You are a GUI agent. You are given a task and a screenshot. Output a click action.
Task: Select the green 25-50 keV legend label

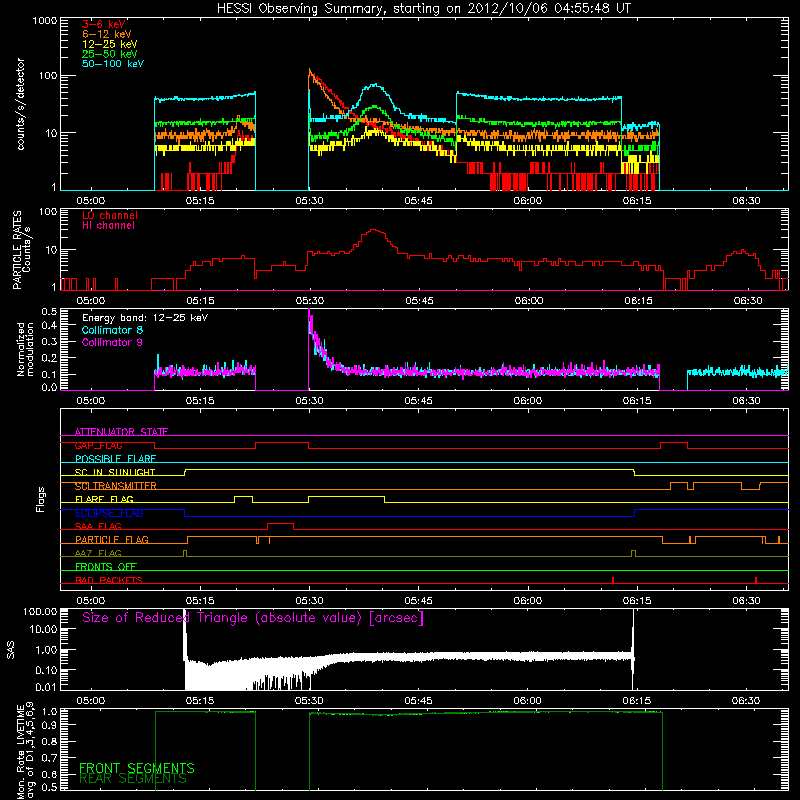[110, 54]
